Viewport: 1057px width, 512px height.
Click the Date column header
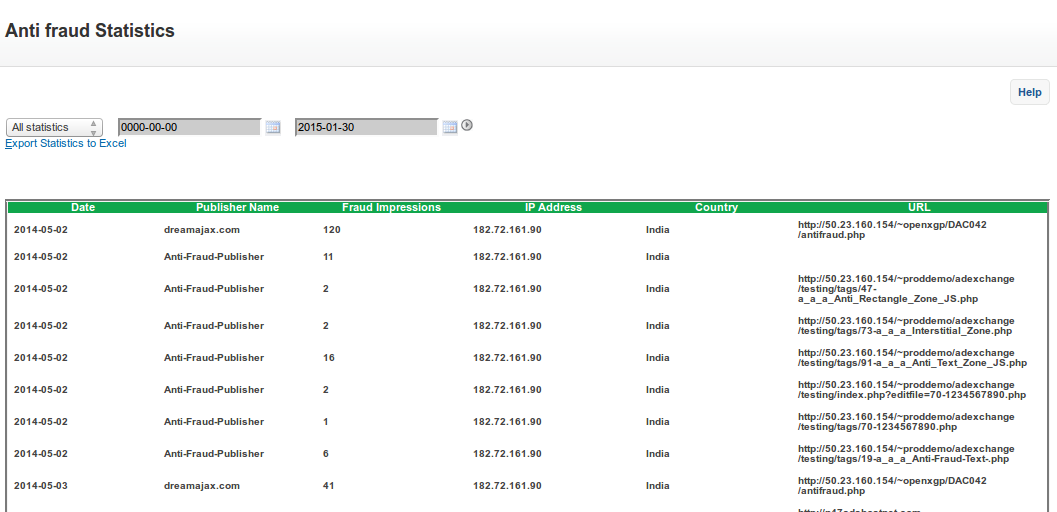83,208
